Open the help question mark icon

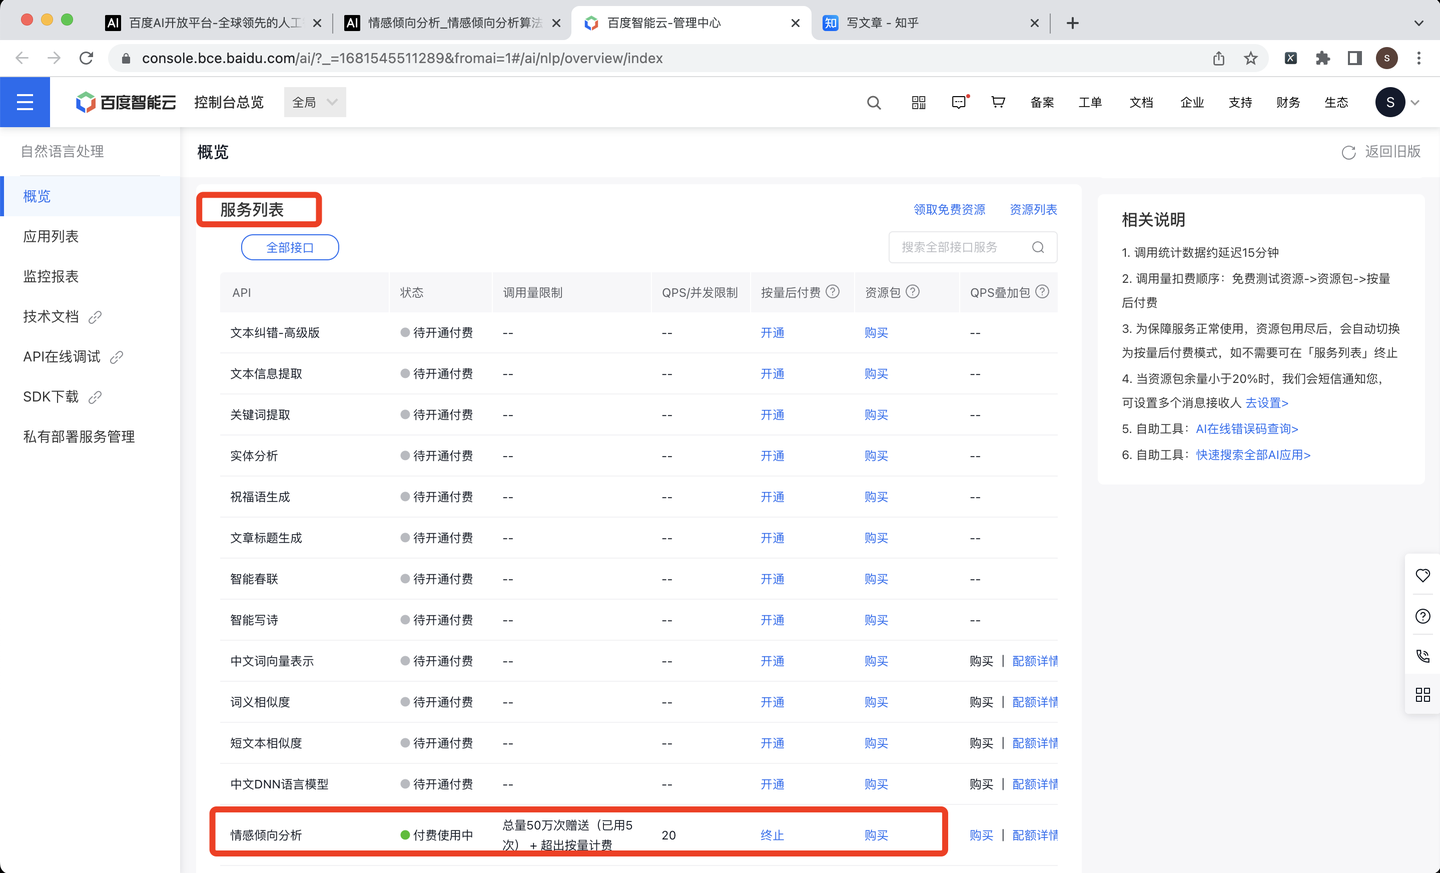[x=1422, y=616]
